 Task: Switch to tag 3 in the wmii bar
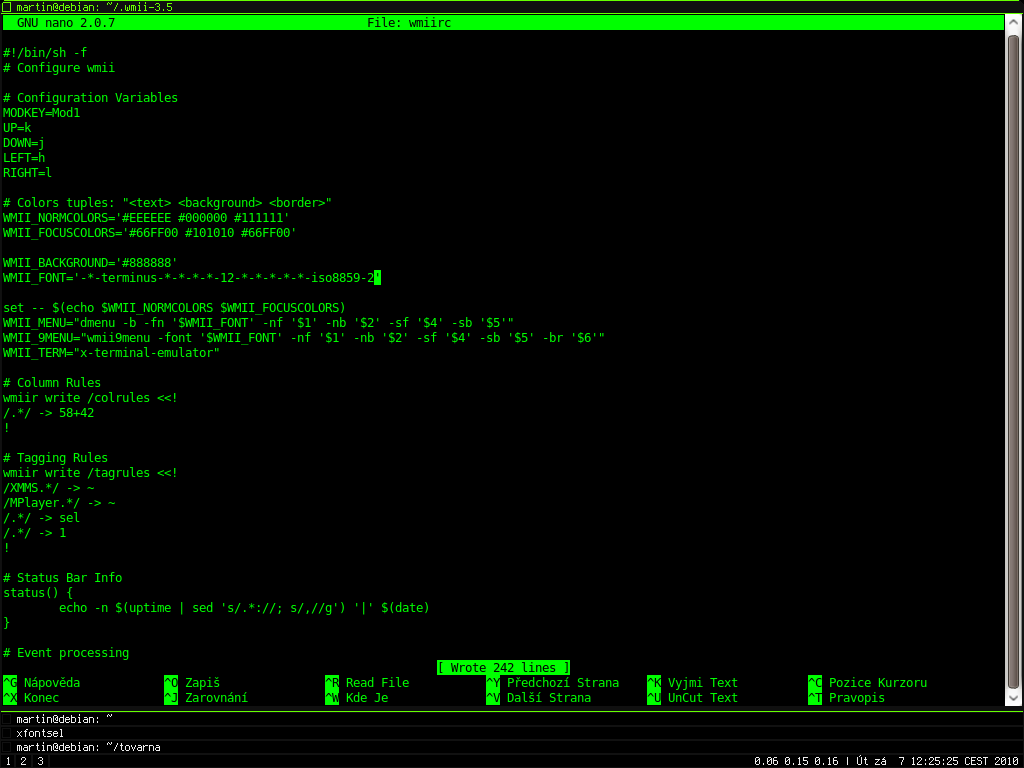[x=40, y=761]
